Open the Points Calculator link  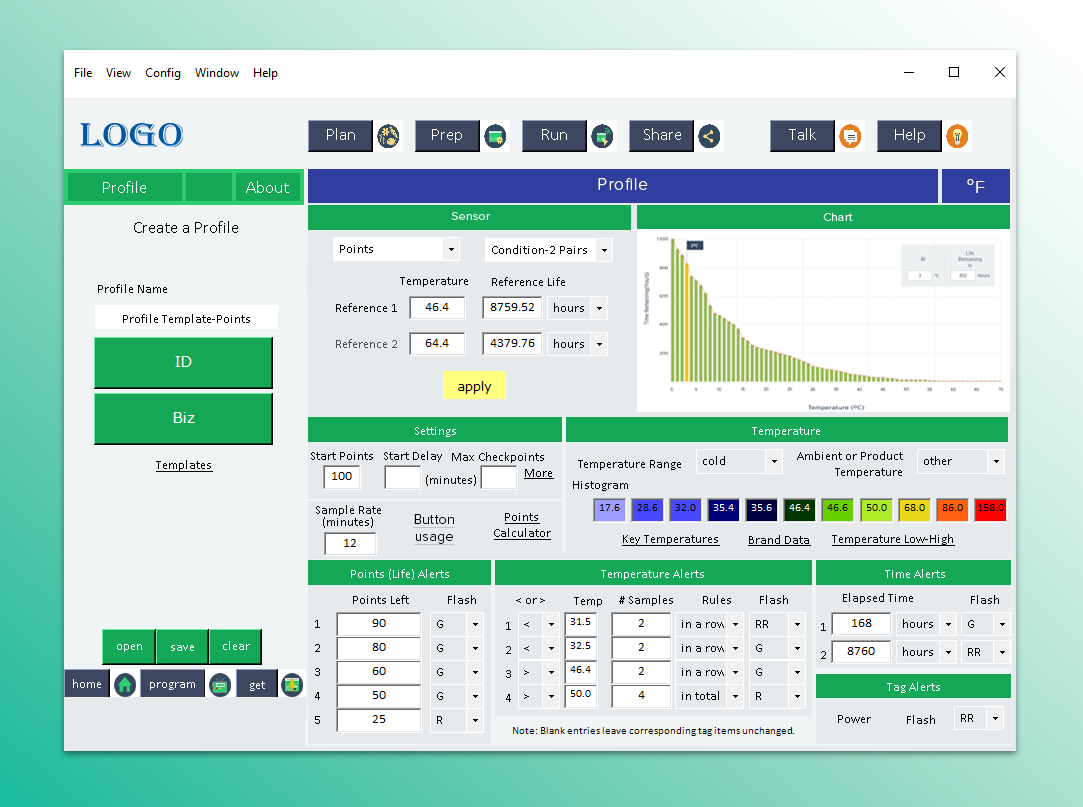tap(522, 525)
